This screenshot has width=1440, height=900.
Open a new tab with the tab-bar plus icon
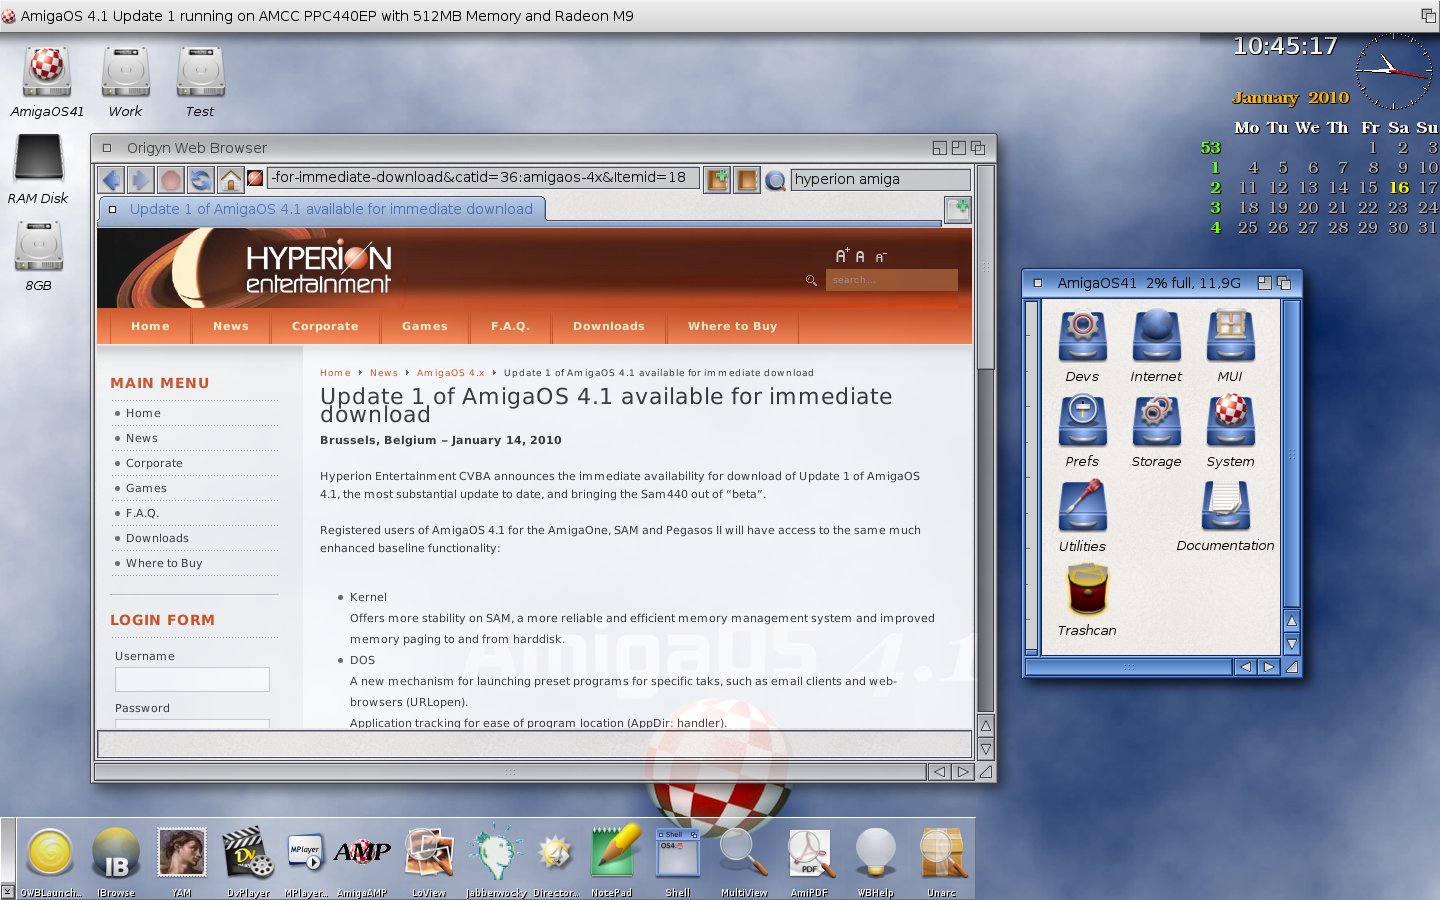(957, 209)
